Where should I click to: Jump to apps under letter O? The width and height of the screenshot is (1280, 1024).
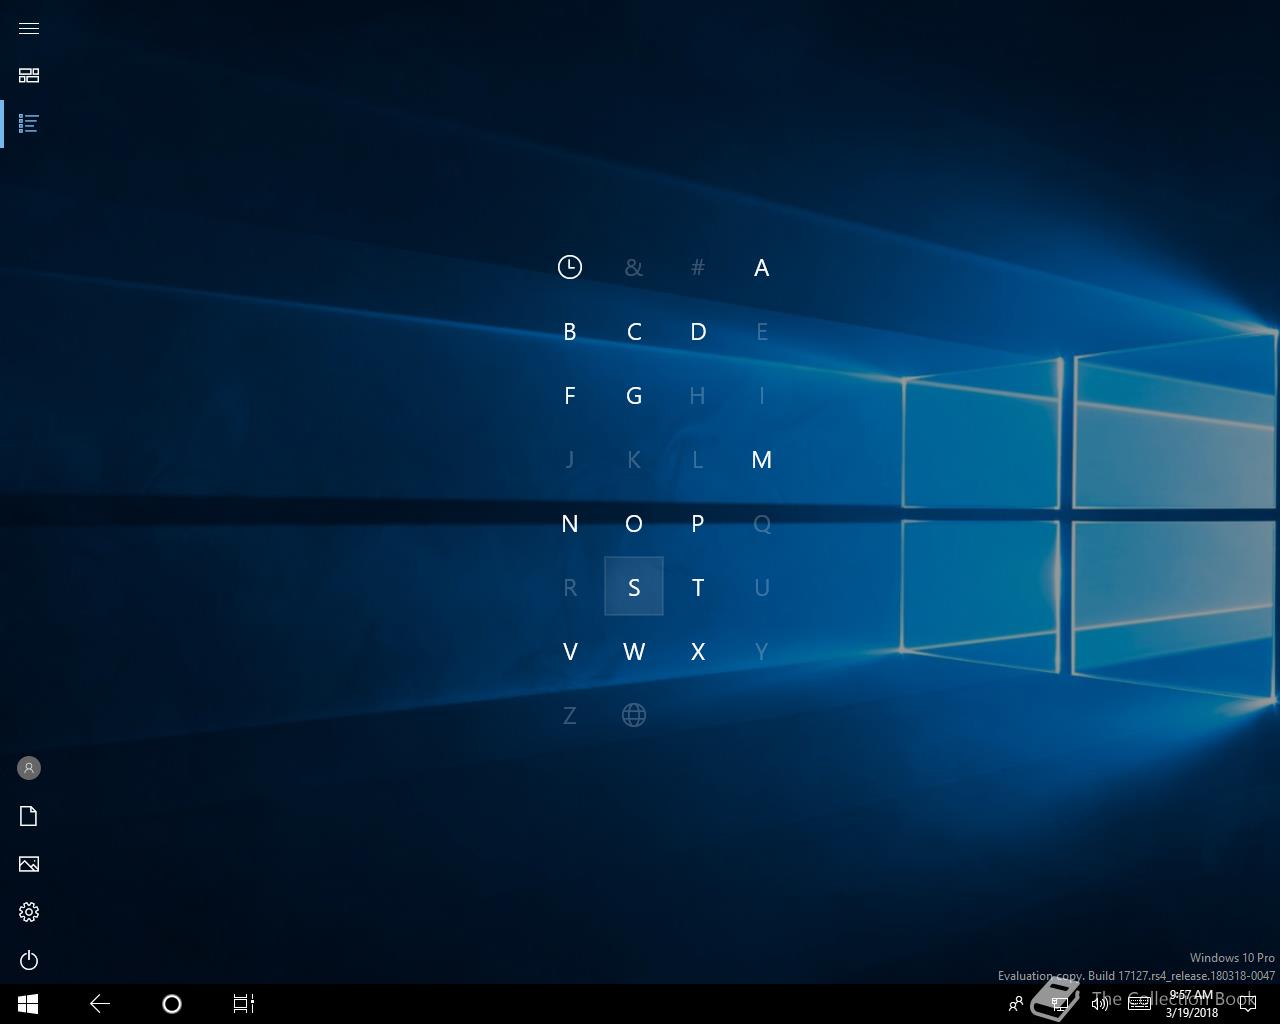point(634,523)
